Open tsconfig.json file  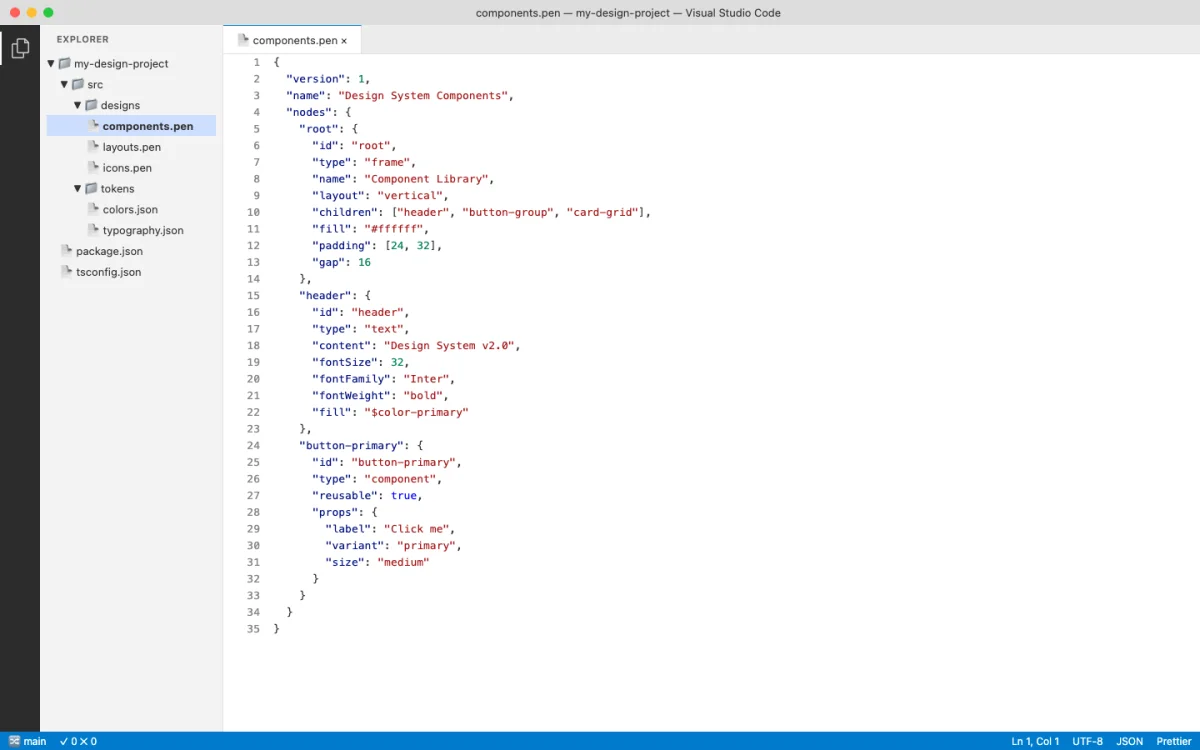pyautogui.click(x=131, y=272)
